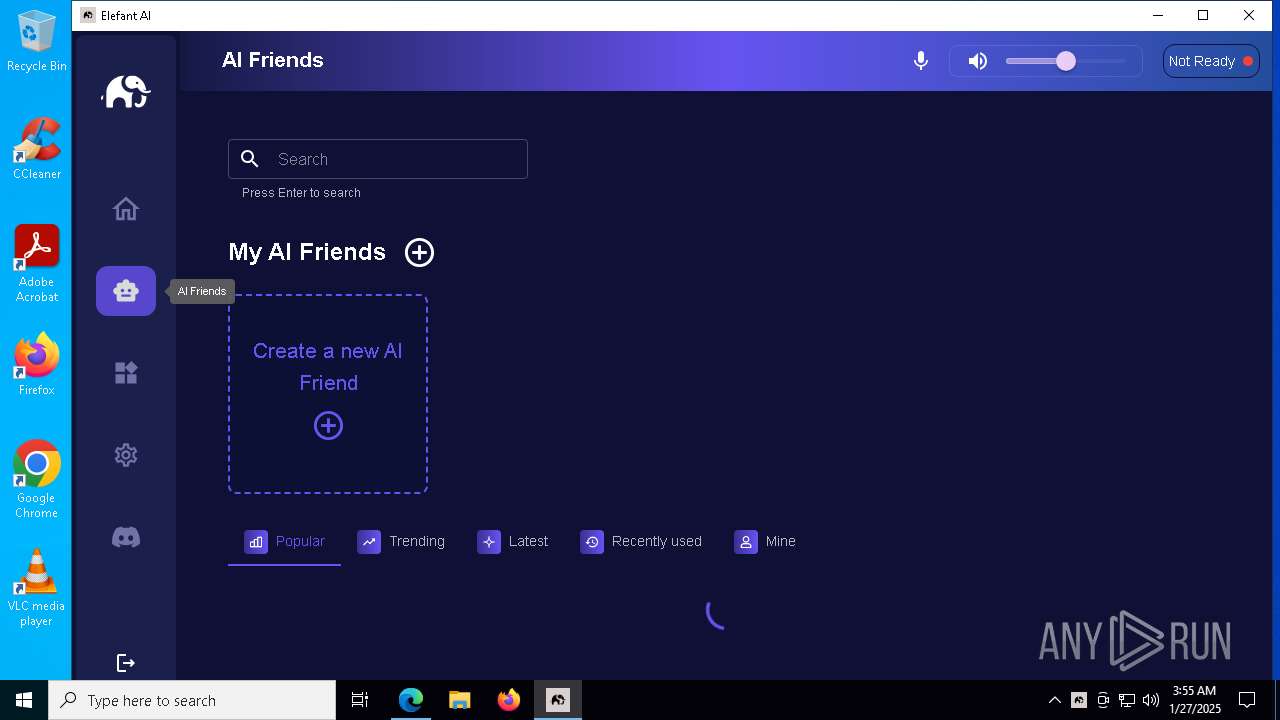Select Elefant AI taskbar button

[558, 700]
